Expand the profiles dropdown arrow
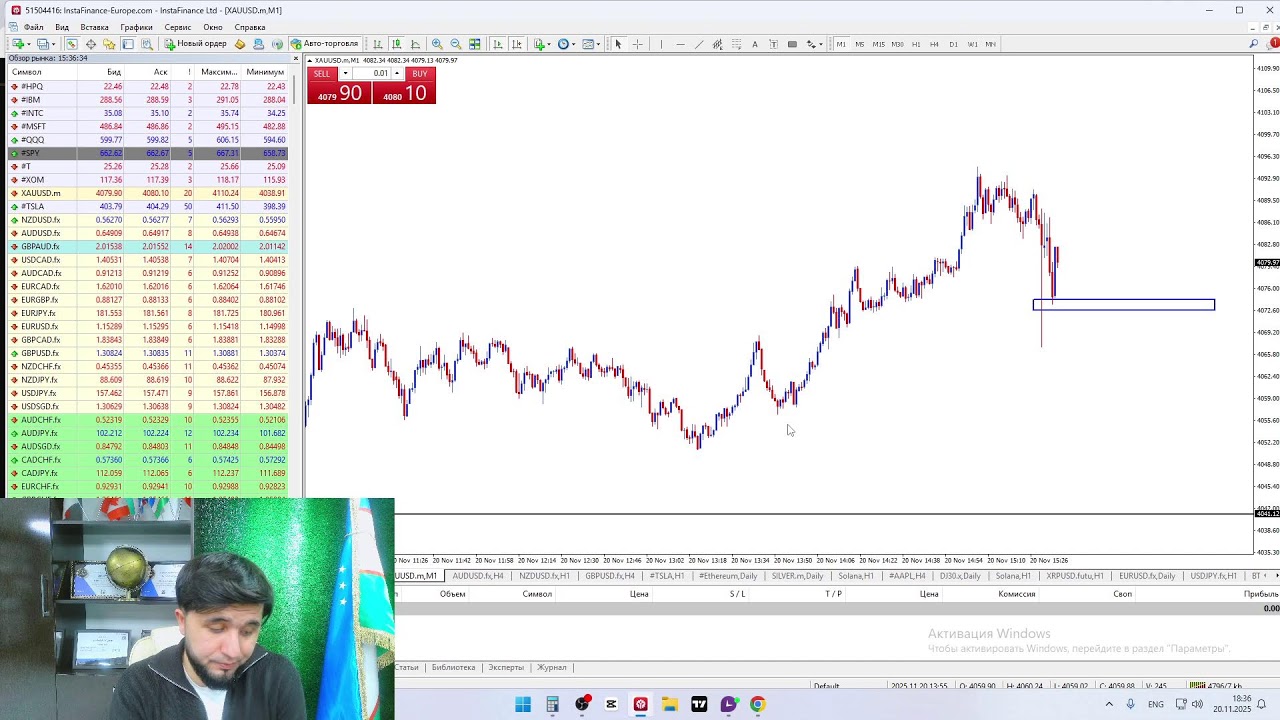This screenshot has height=720, width=1280. click(54, 44)
